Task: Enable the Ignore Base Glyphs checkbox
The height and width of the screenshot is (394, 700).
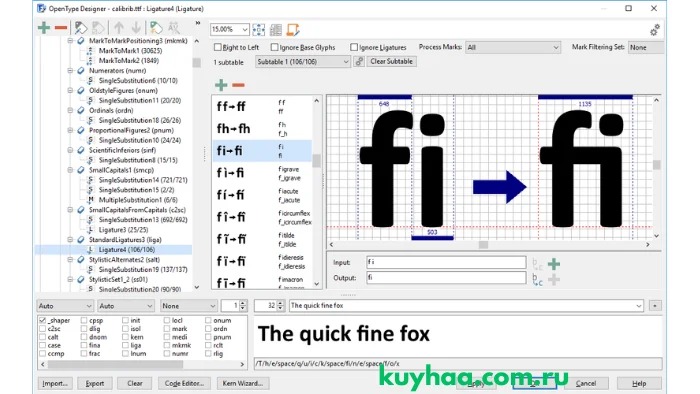Action: (275, 47)
